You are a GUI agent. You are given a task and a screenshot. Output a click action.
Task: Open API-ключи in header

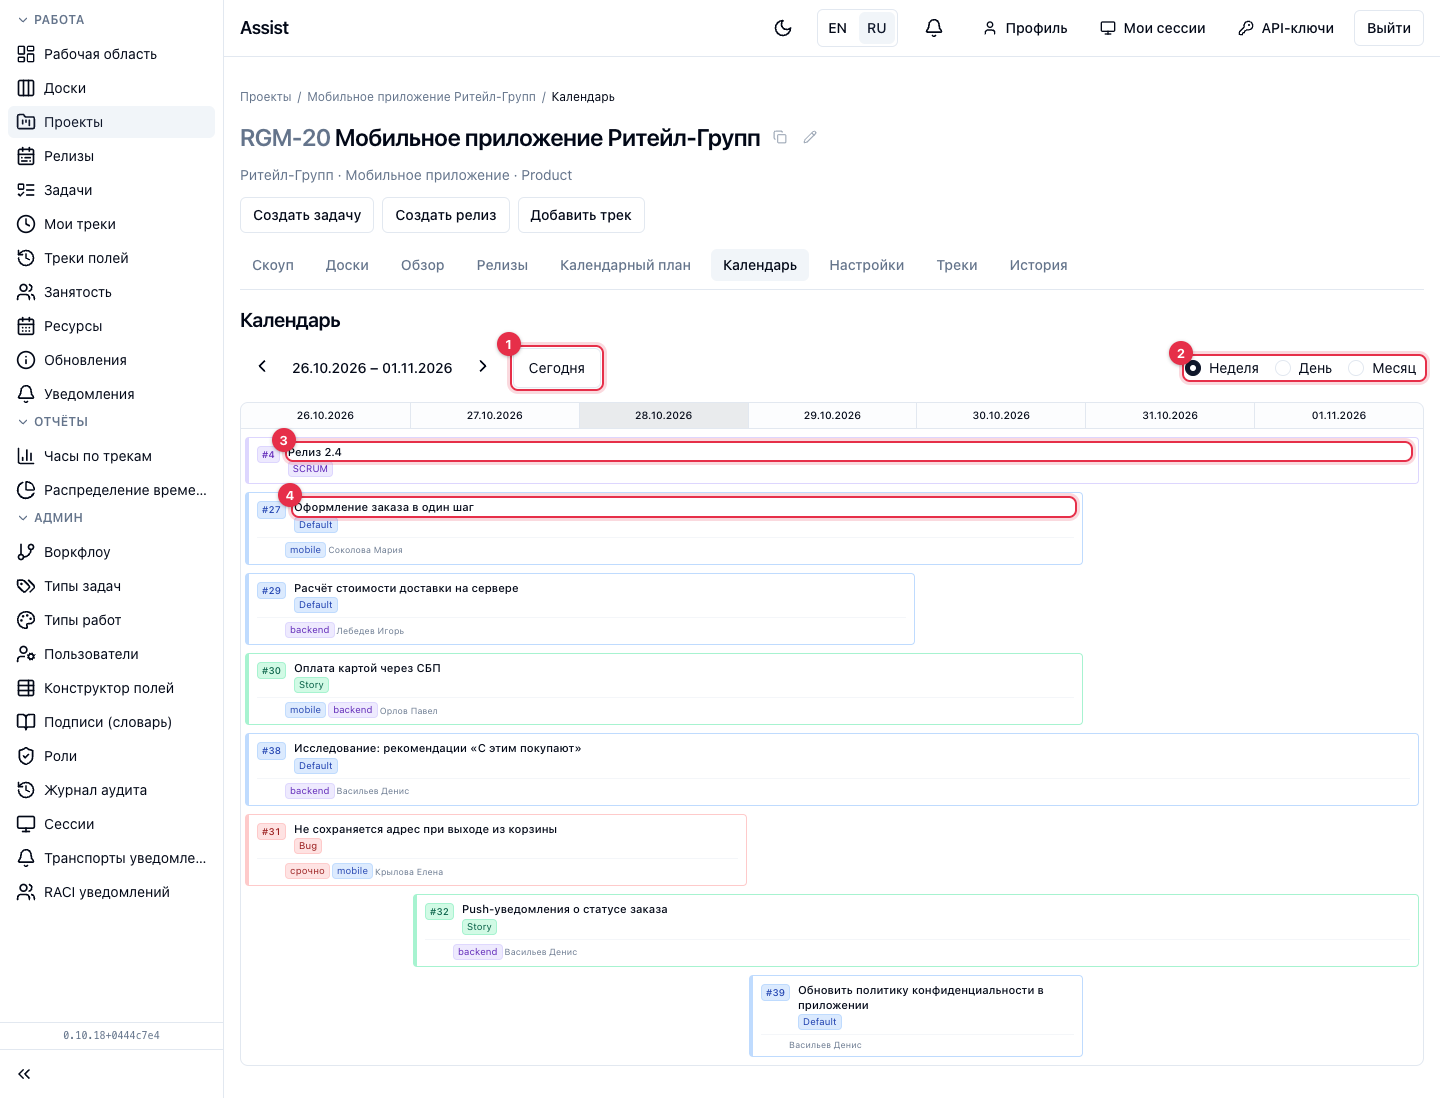point(1286,28)
